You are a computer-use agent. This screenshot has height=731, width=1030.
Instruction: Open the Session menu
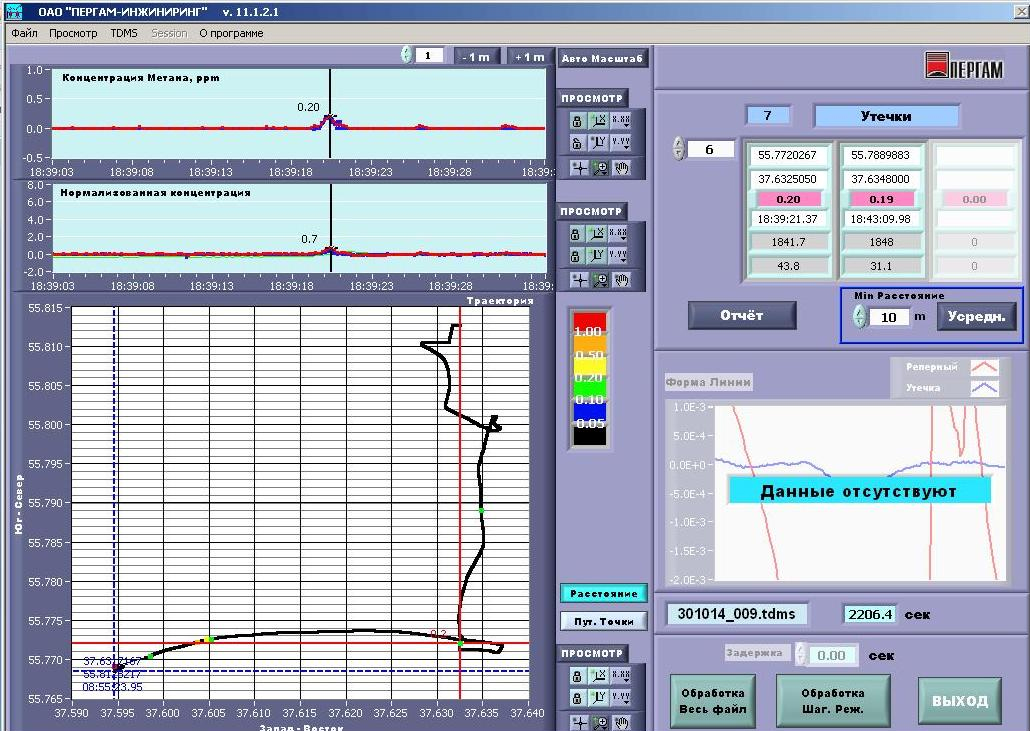pyautogui.click(x=169, y=33)
